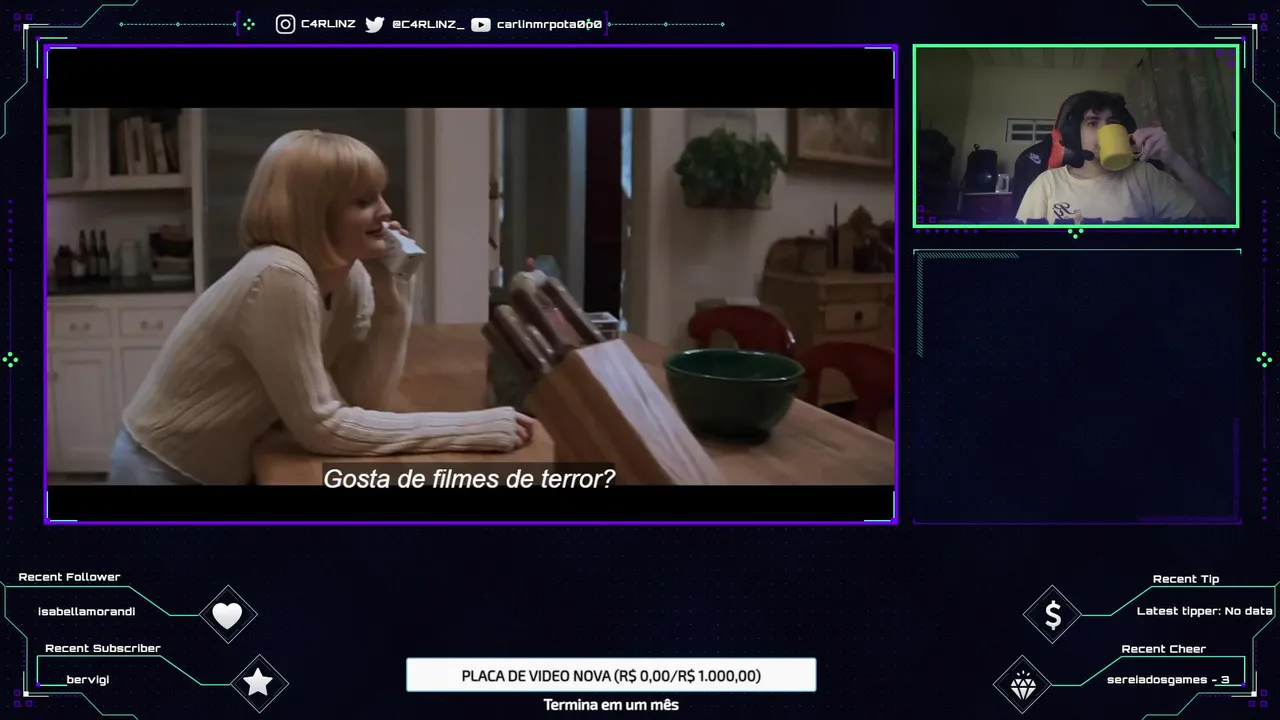The width and height of the screenshot is (1280, 720).
Task: Click the empty chat panel below webcam
Action: [1077, 386]
